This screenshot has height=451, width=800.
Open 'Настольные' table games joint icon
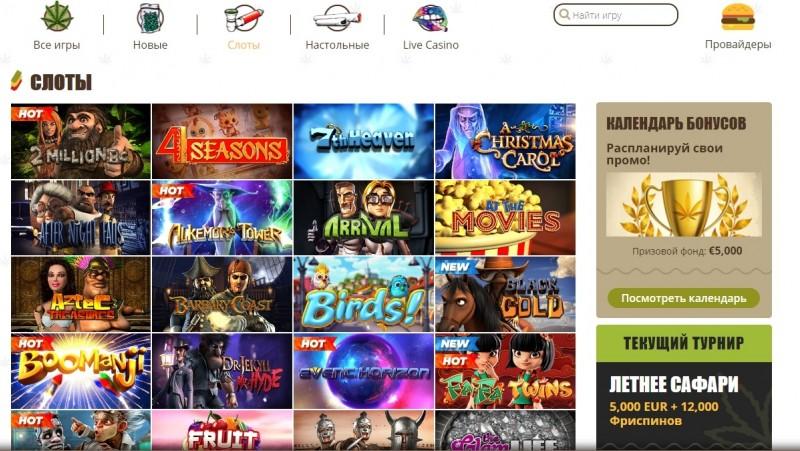[x=337, y=18]
